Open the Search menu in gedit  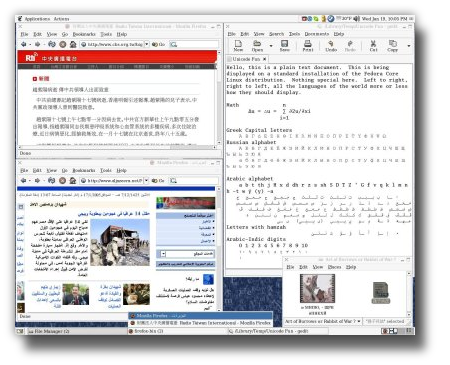pos(276,34)
